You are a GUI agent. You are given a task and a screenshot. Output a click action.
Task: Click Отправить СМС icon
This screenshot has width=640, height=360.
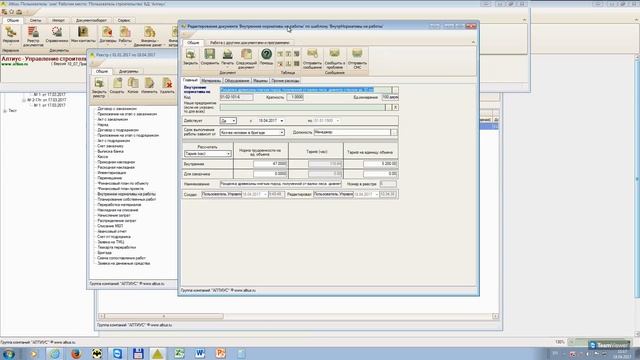(357, 58)
